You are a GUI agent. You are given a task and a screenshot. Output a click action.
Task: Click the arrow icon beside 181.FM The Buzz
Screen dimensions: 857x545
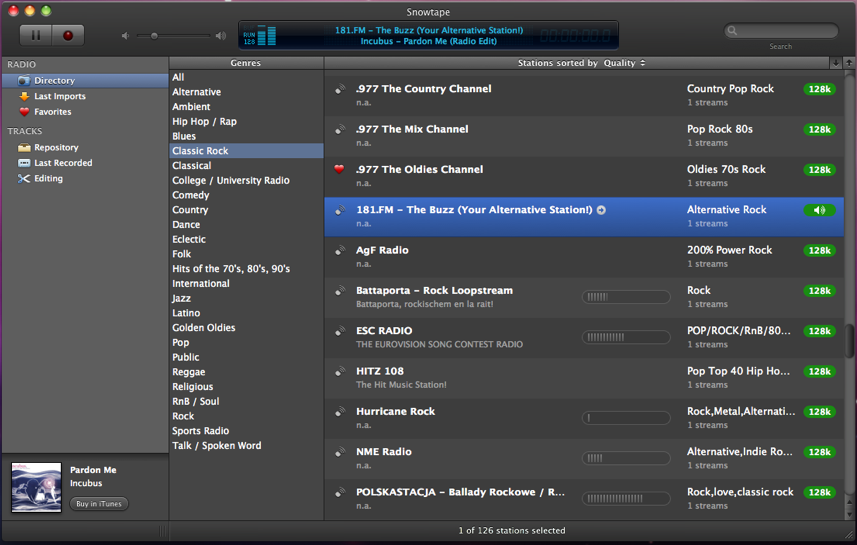tap(601, 210)
